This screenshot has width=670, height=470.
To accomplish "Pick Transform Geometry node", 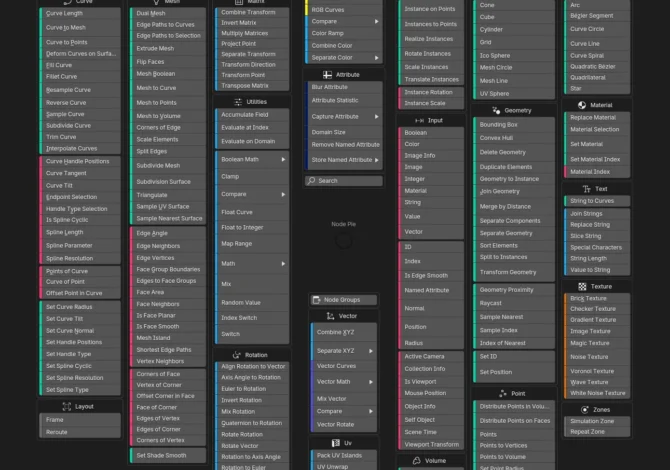I will (x=514, y=272).
